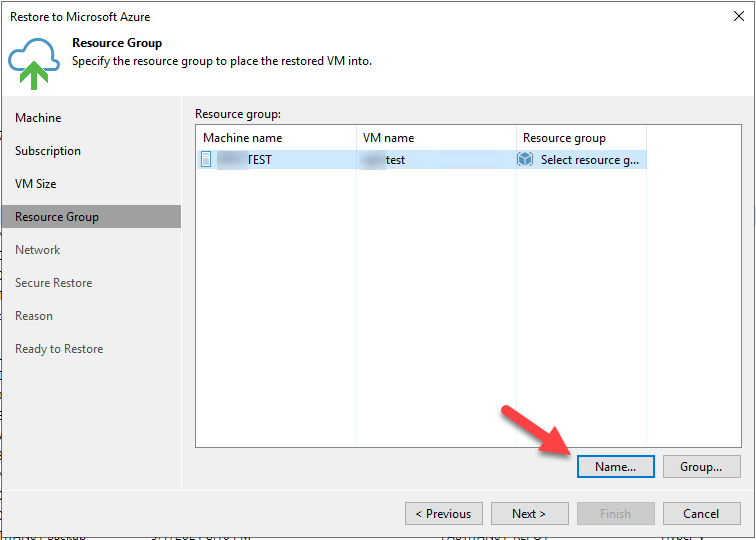Go back with the Previous button
756x540 pixels.
tap(444, 513)
